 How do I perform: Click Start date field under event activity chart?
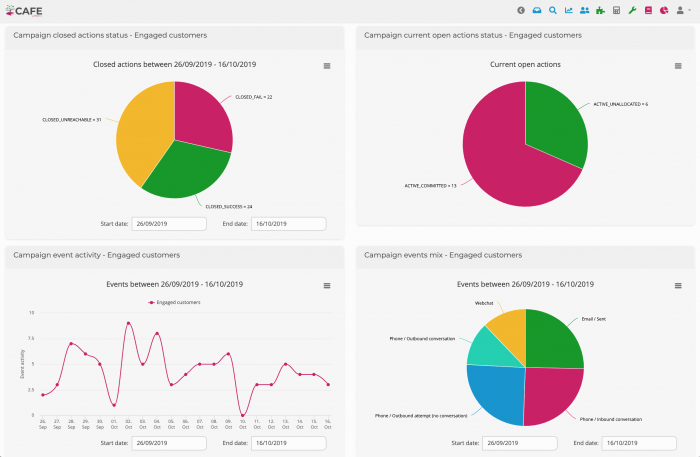[169, 443]
